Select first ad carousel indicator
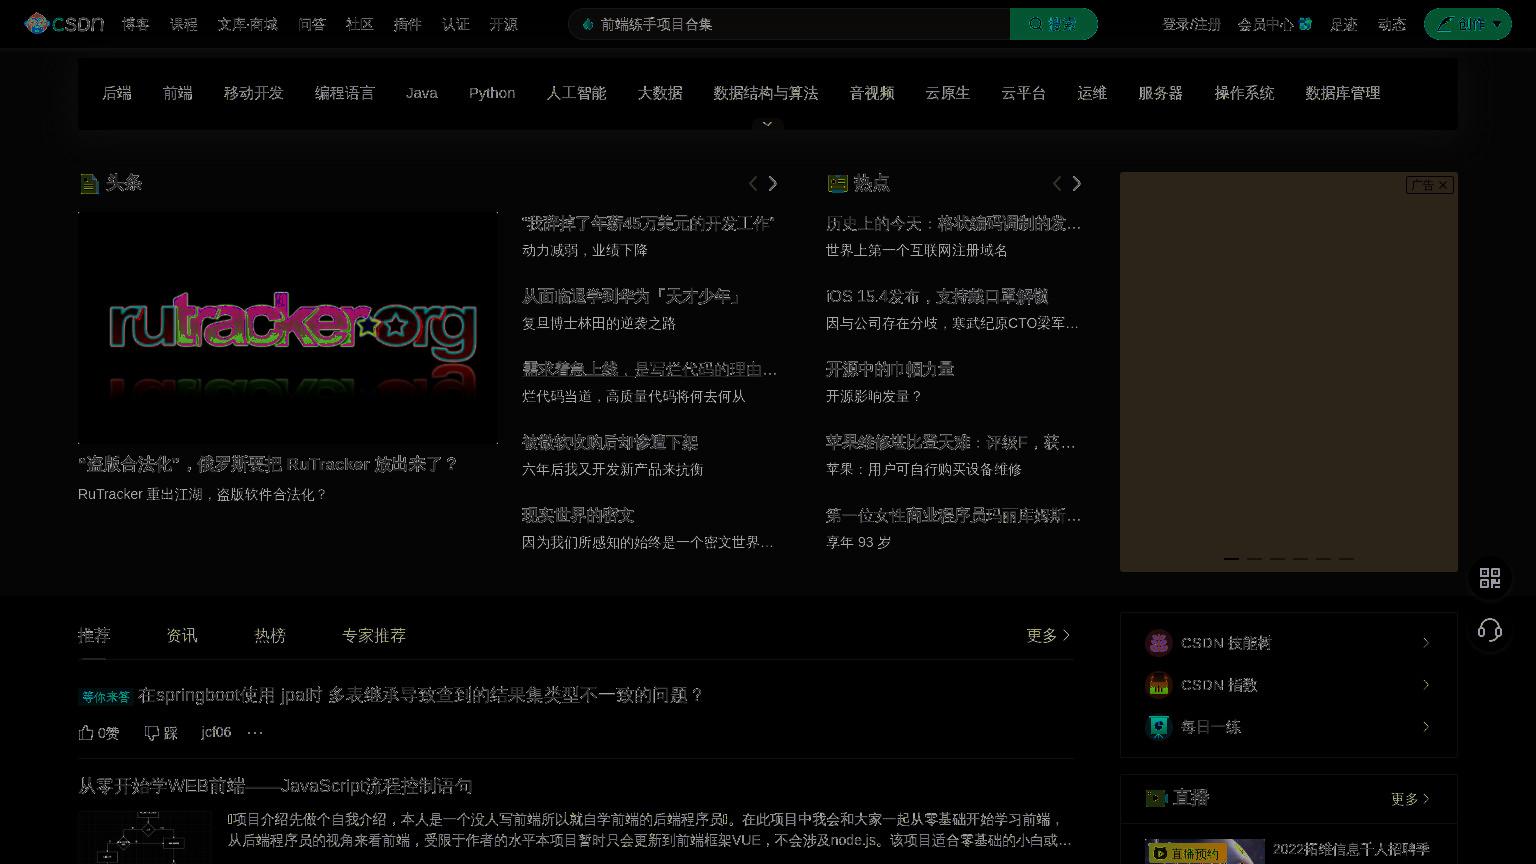 pyautogui.click(x=1231, y=559)
